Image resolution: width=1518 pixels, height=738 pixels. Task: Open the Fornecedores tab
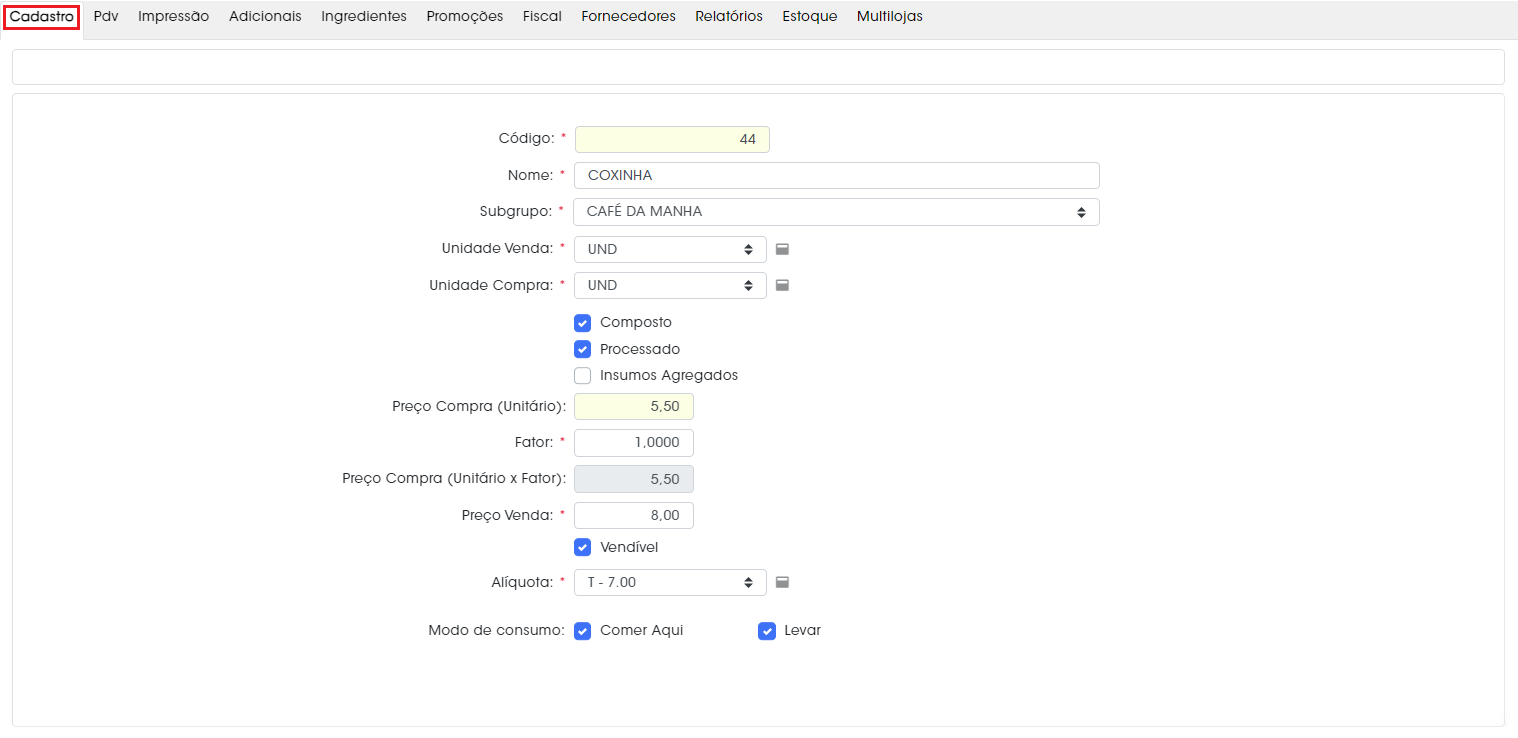coord(629,16)
